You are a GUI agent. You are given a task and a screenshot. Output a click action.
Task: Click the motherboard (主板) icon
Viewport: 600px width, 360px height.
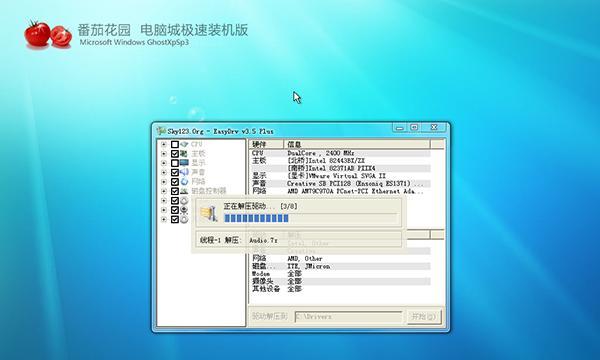(x=184, y=153)
